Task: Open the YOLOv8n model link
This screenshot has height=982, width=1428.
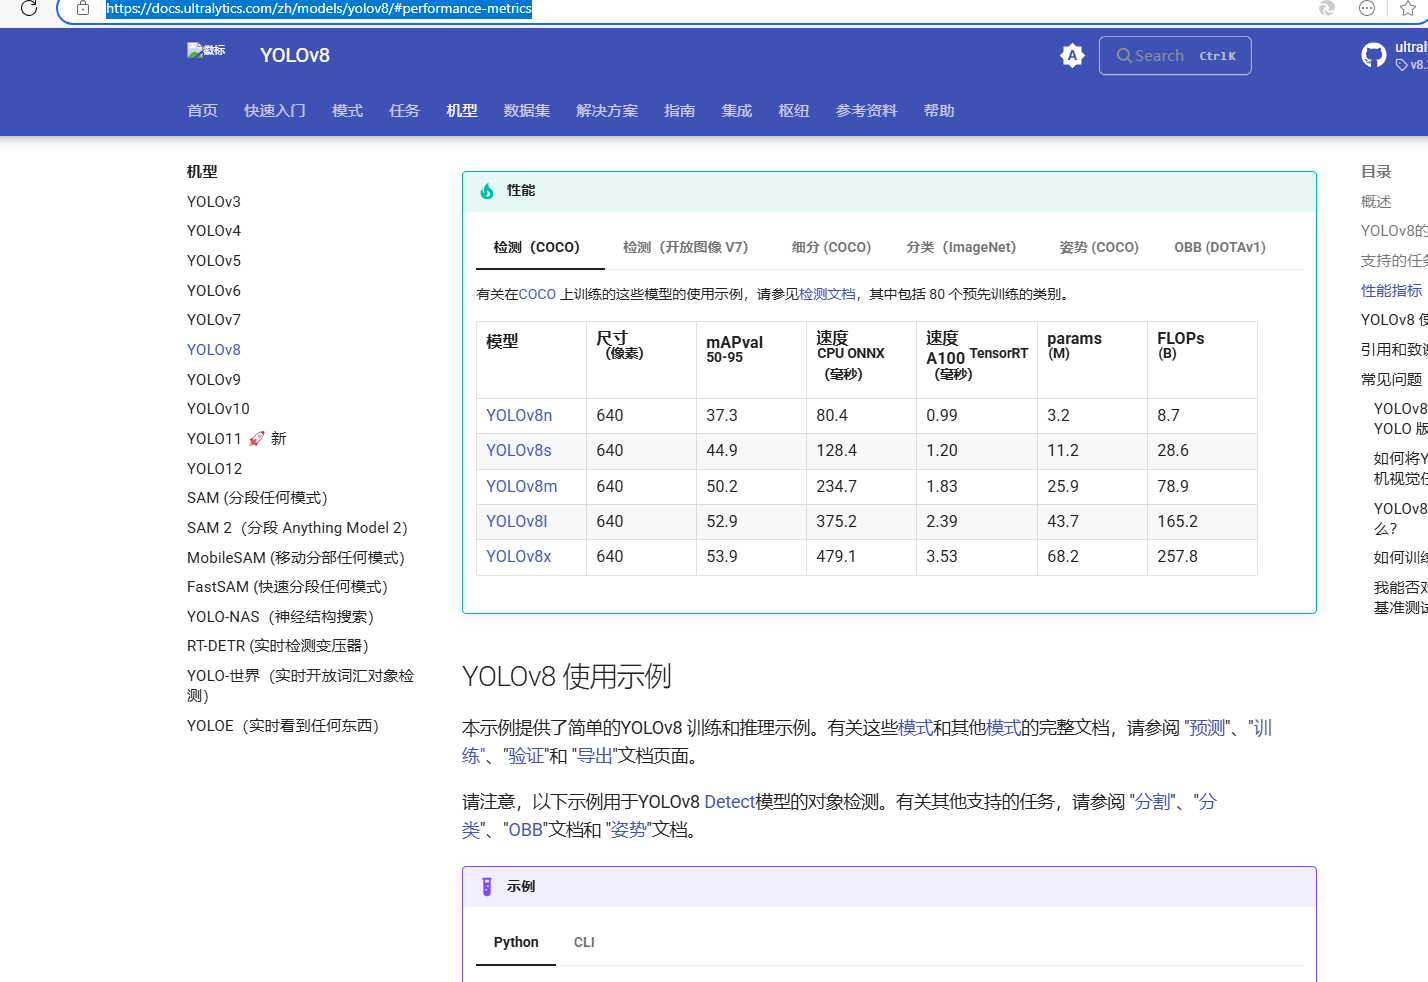Action: point(519,415)
